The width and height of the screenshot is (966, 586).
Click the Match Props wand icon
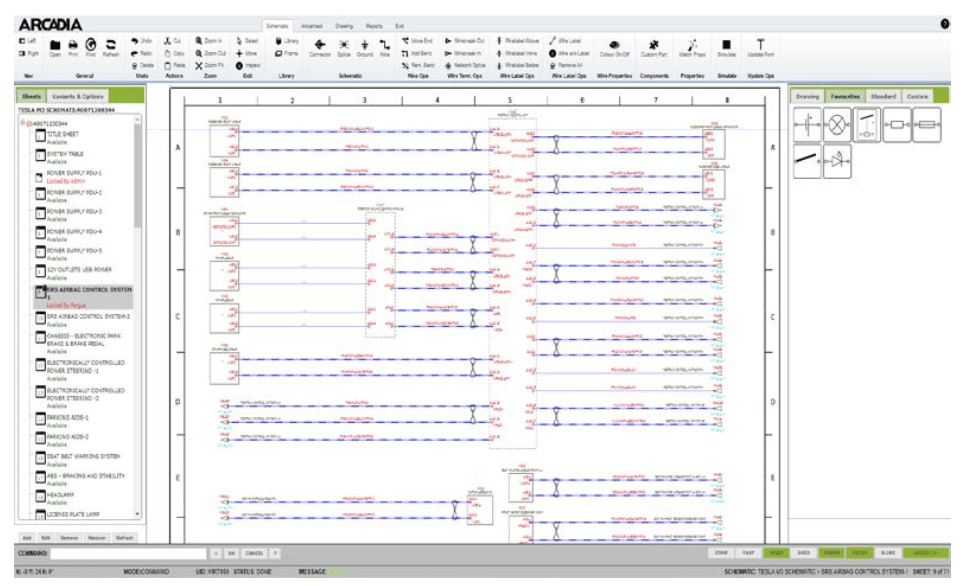[x=691, y=46]
